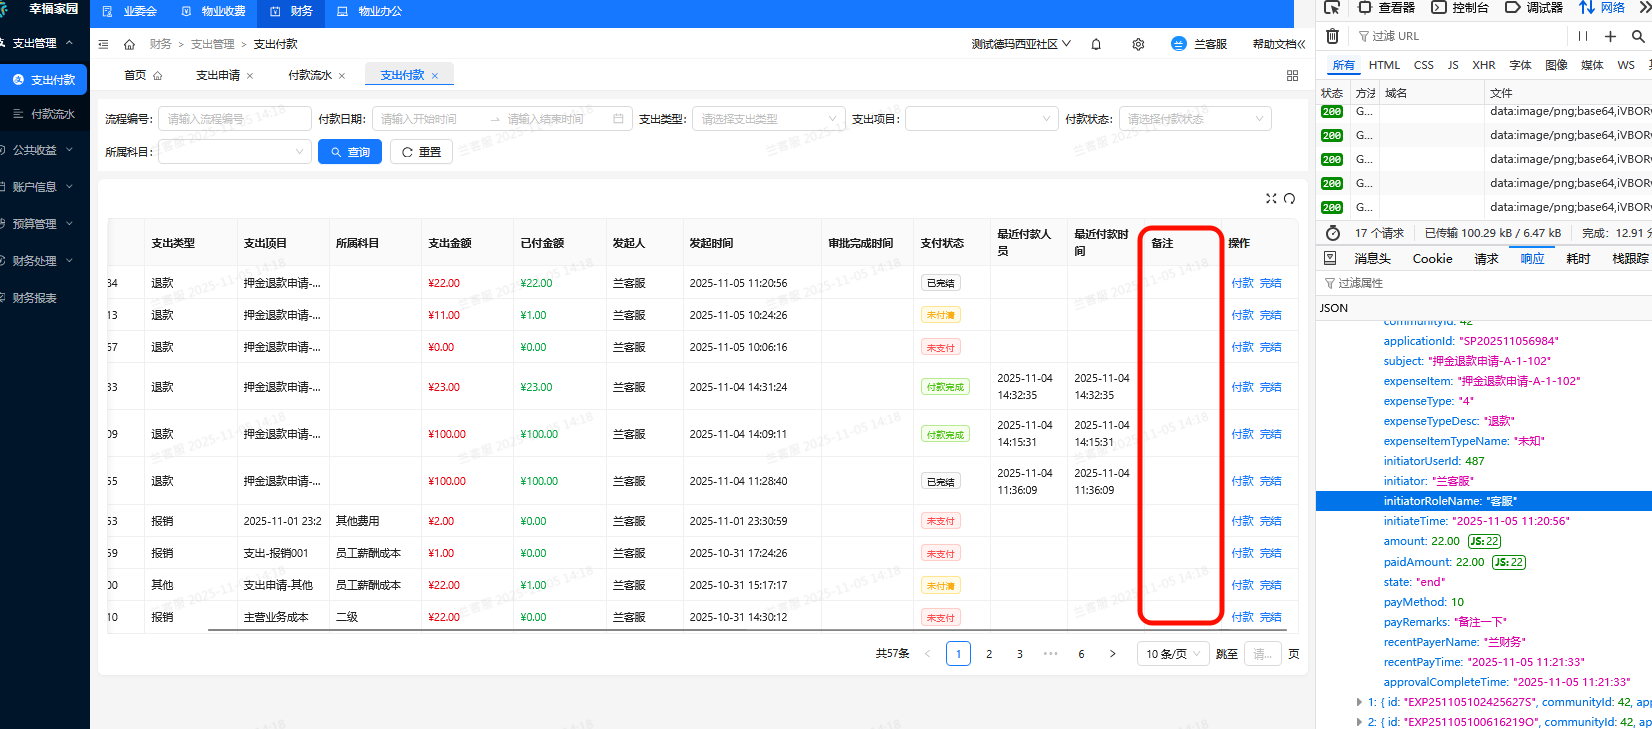Open settings via the gear icon
The width and height of the screenshot is (1652, 729).
1138,44
